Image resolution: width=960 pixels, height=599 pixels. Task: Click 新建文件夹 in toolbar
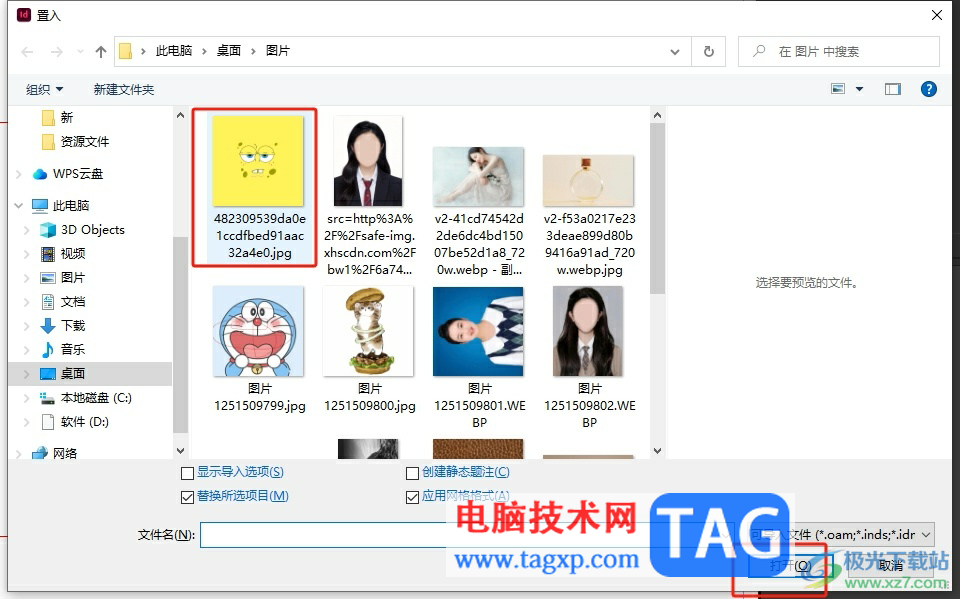coord(124,89)
